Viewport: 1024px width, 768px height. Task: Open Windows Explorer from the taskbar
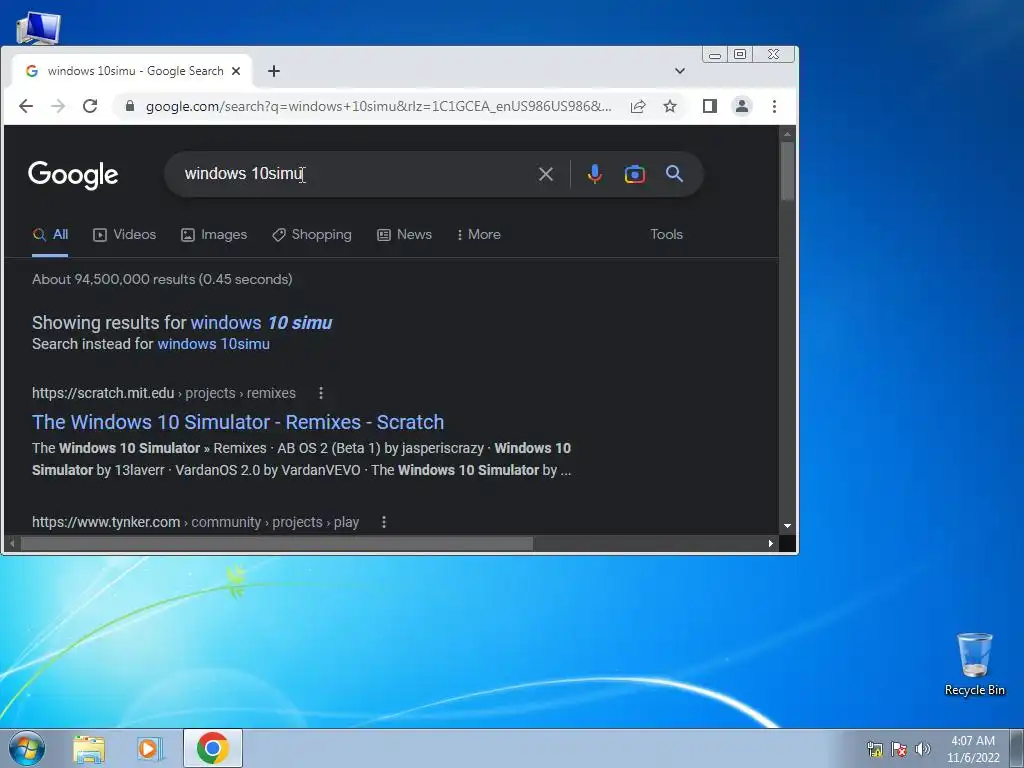click(89, 749)
